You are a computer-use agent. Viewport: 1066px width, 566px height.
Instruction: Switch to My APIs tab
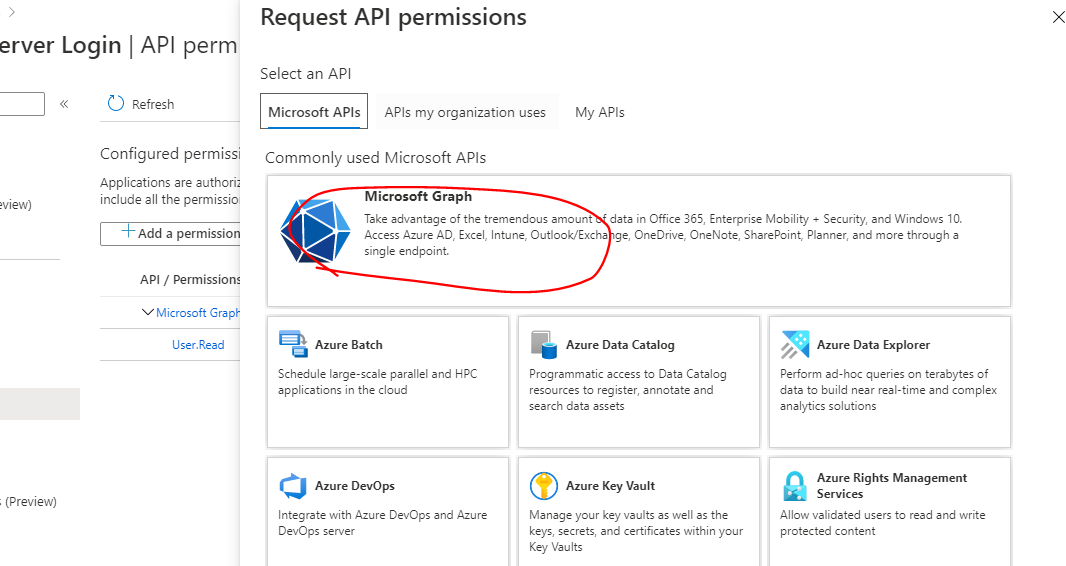pyautogui.click(x=600, y=112)
